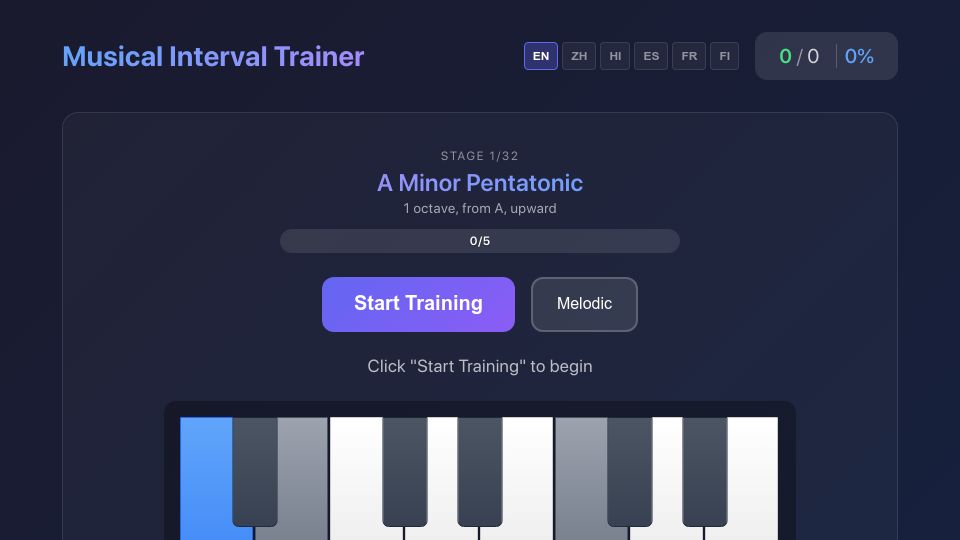Play the G sharp black key
Image resolution: width=960 pixels, height=540 pixels.
point(705,471)
